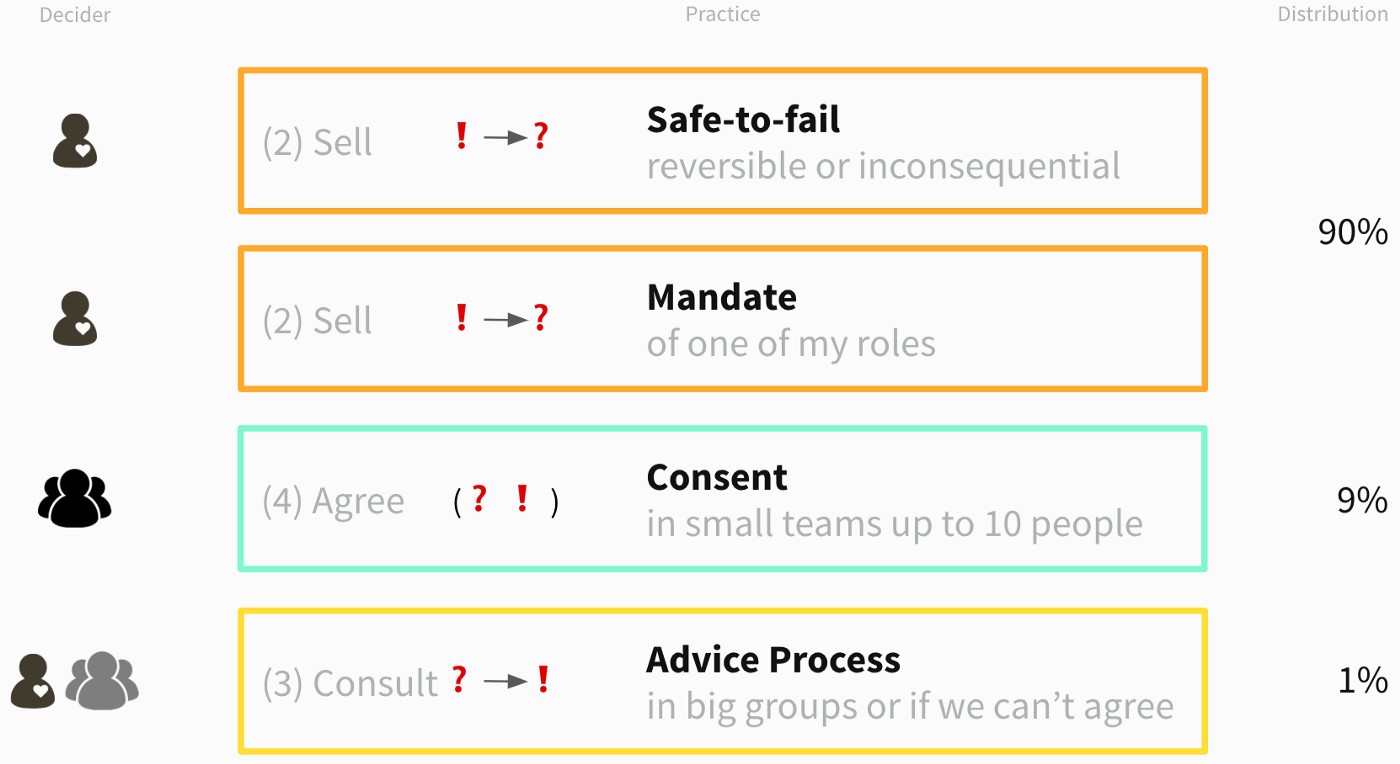The height and width of the screenshot is (764, 1400).
Task: Click the 90% distribution value
Action: 1353,232
